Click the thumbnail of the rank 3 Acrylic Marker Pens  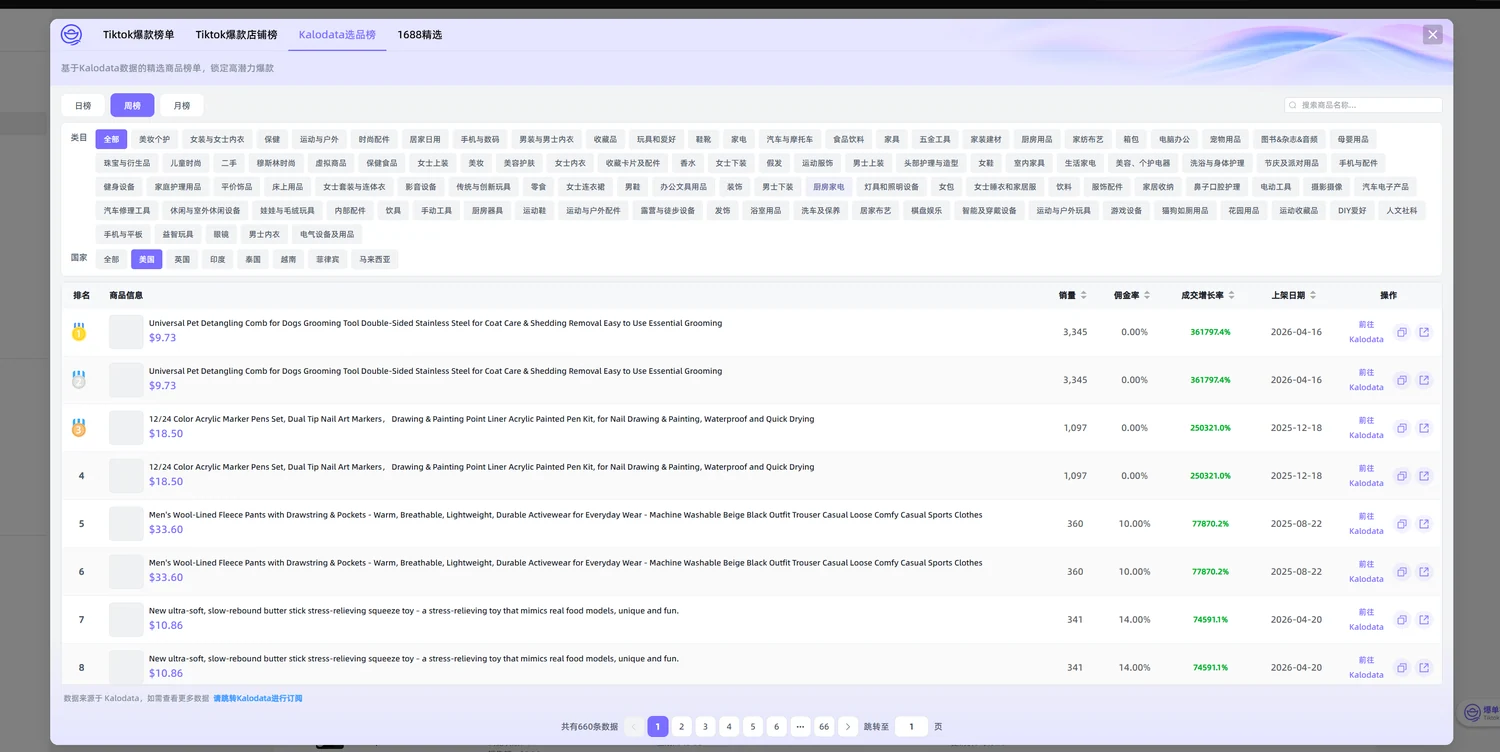coord(126,427)
